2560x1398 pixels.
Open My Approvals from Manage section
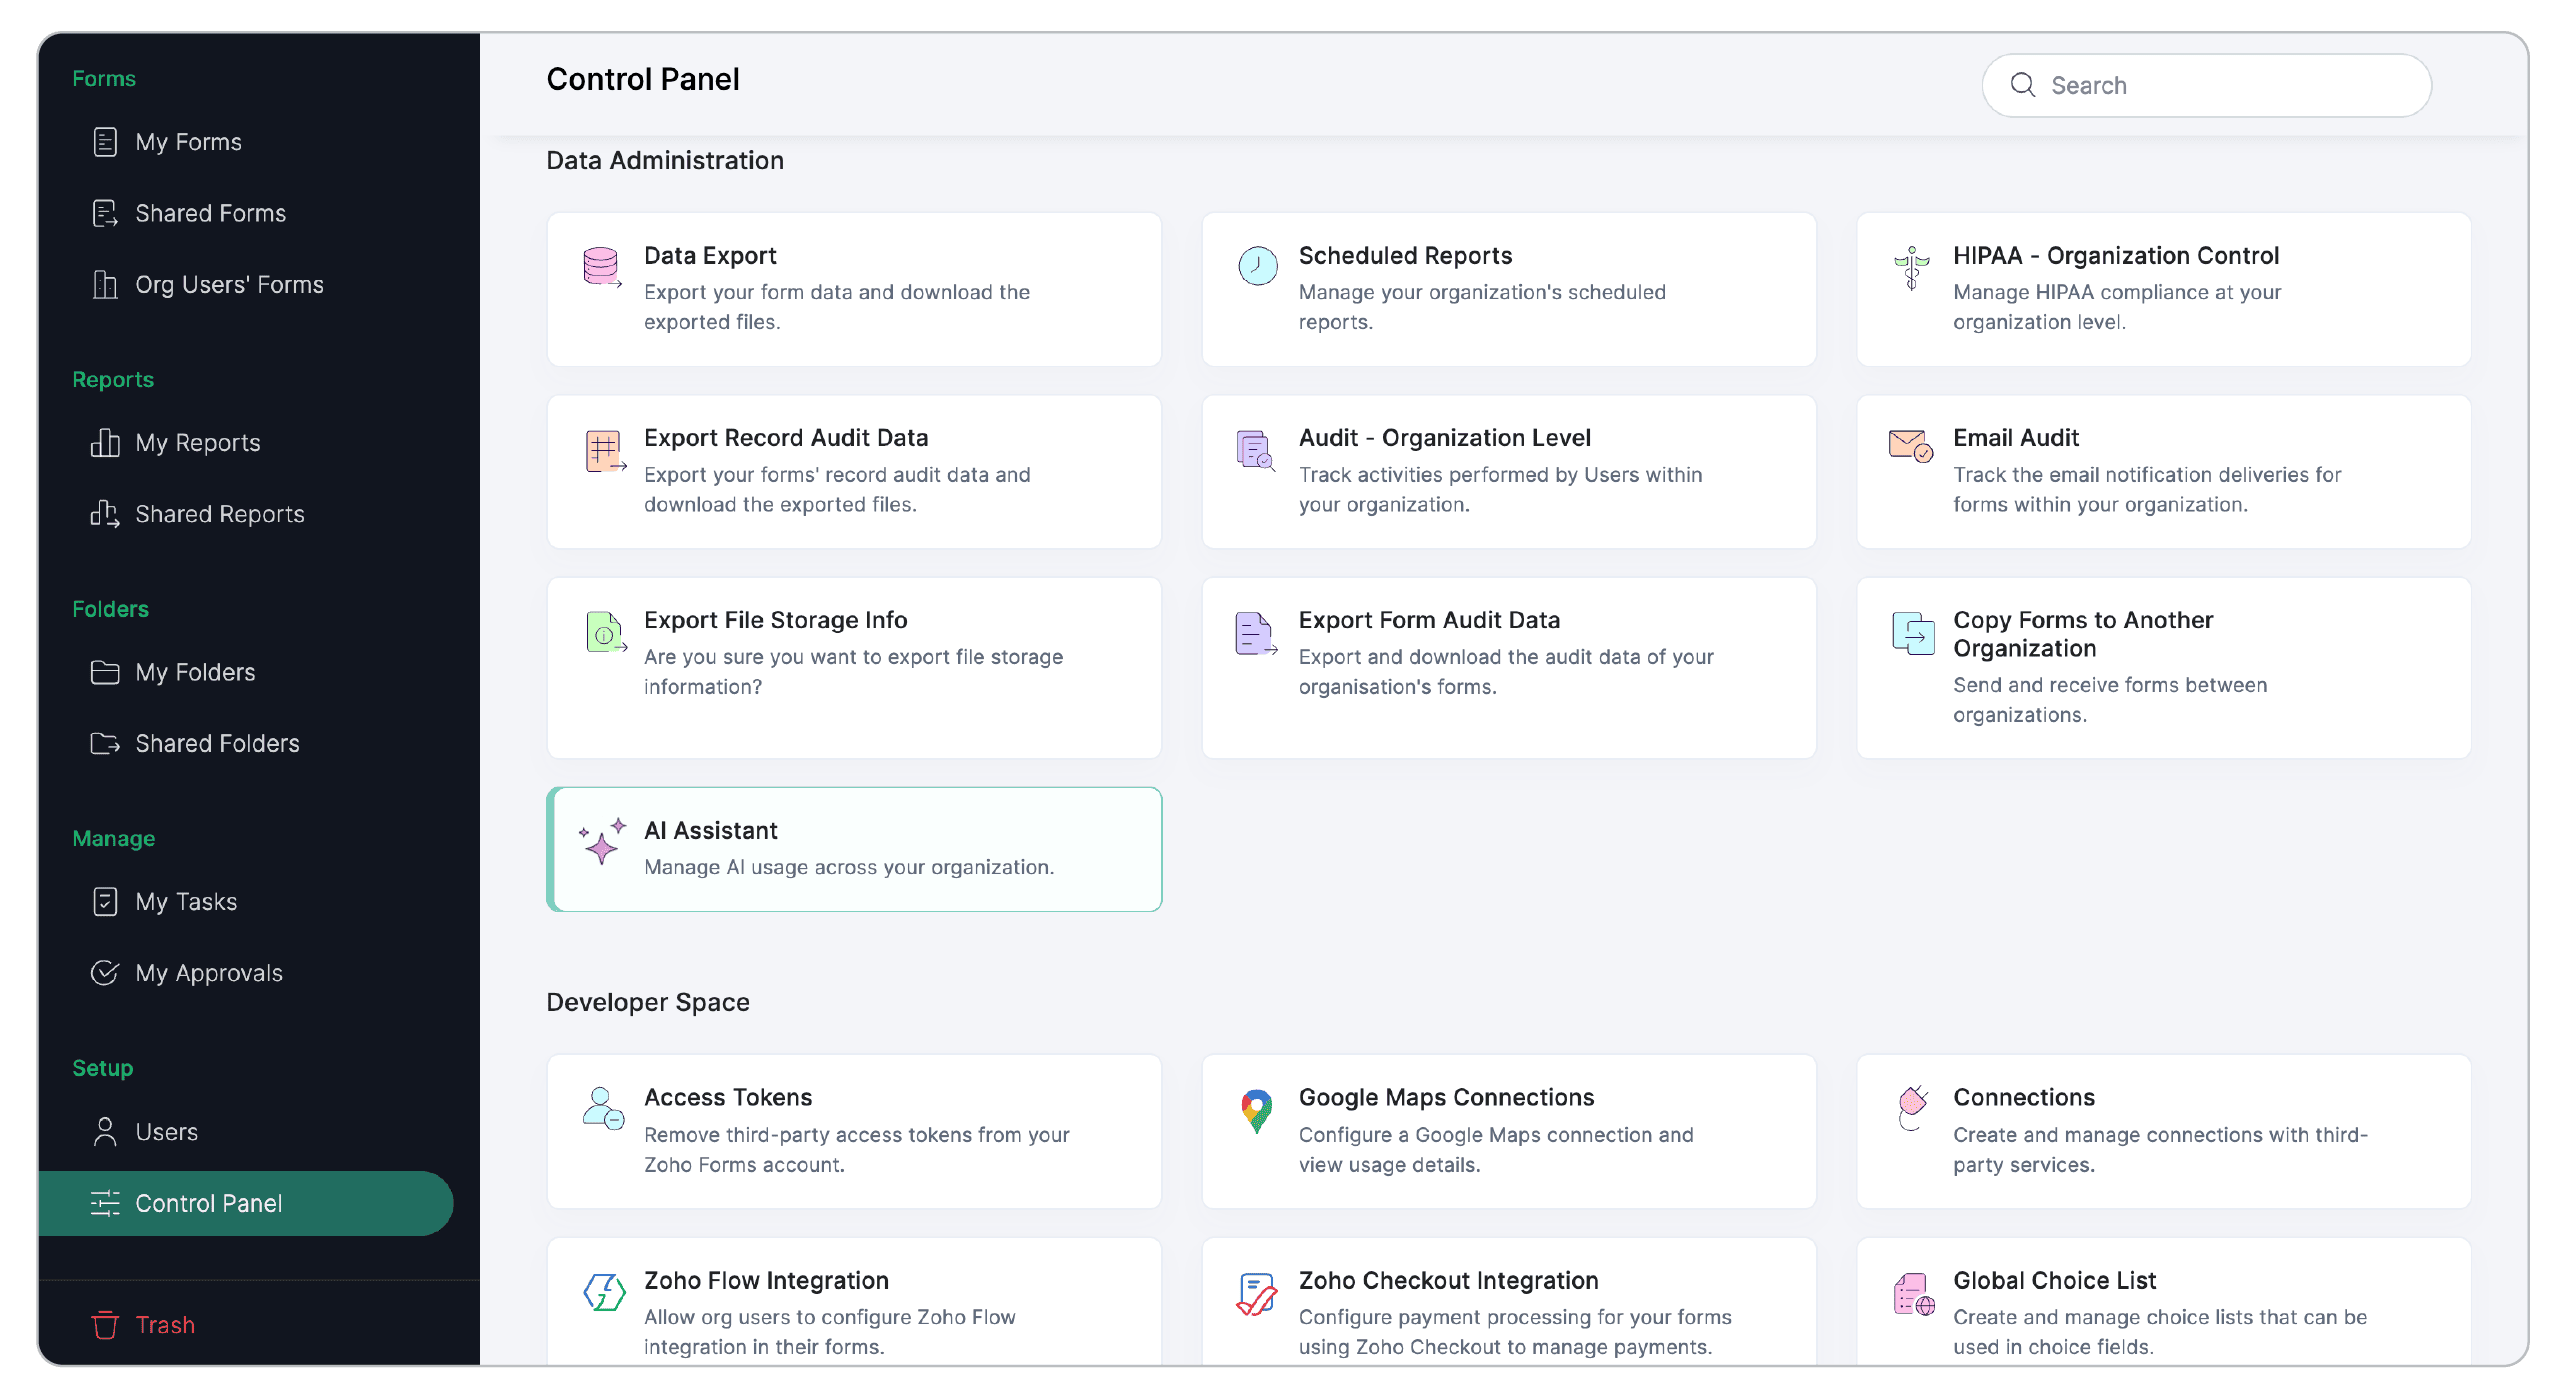(x=208, y=973)
